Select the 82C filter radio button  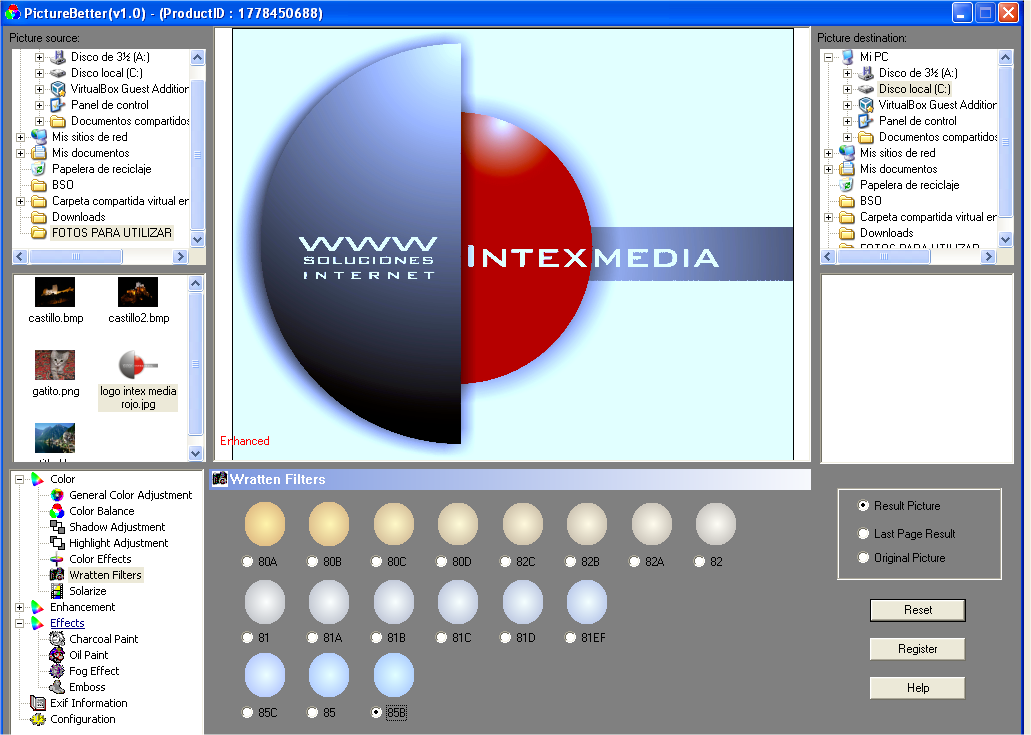pos(505,561)
